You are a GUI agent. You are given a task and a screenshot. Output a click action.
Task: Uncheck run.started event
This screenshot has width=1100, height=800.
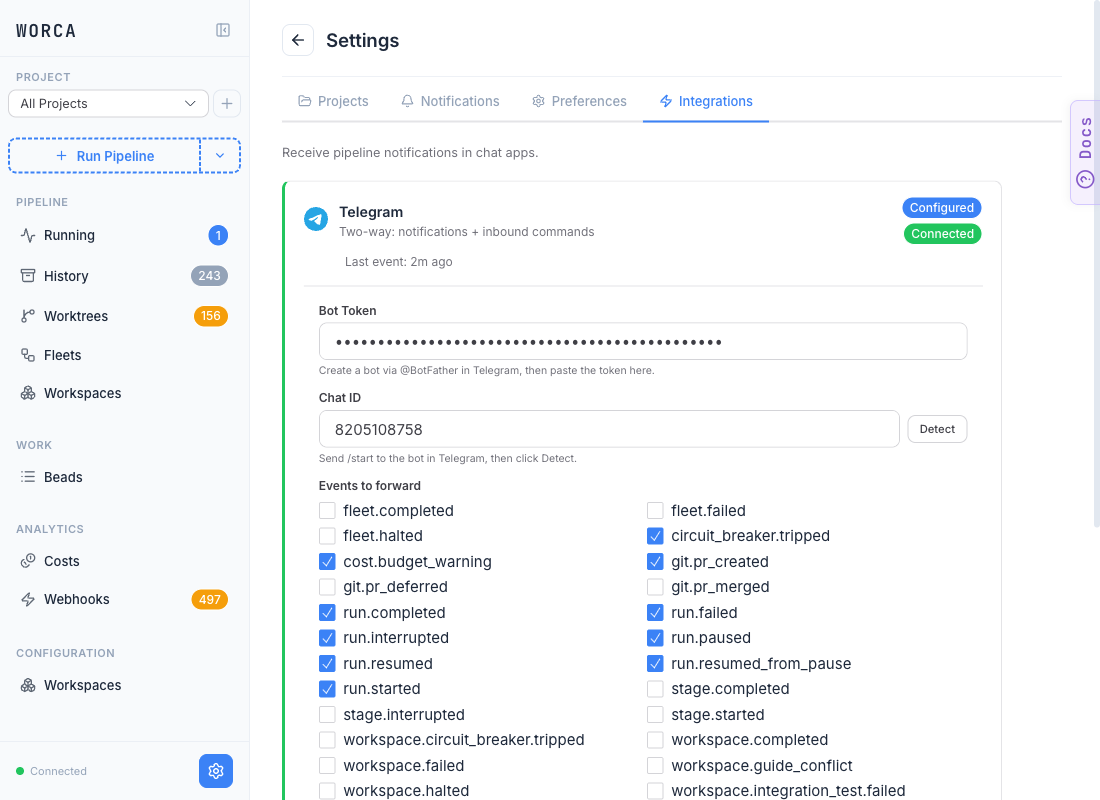[x=327, y=689]
